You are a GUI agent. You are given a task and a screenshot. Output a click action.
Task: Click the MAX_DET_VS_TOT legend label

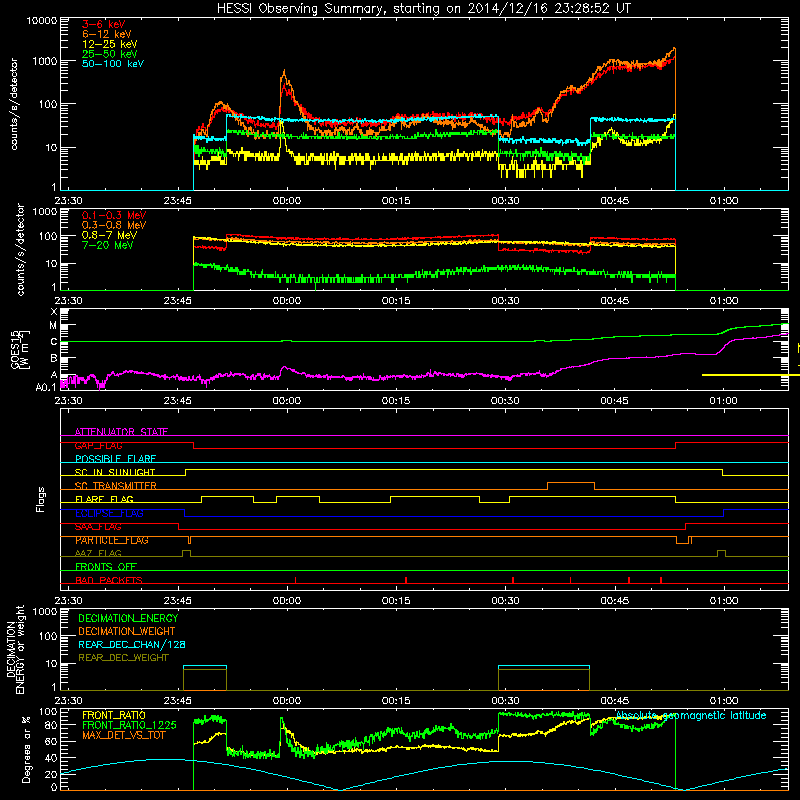(x=123, y=735)
